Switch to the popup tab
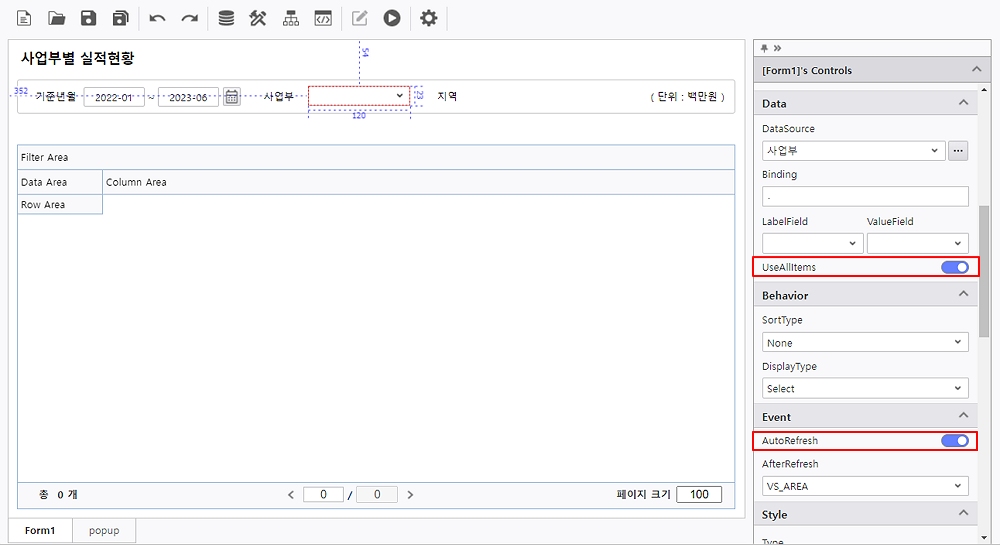The width and height of the screenshot is (1000, 545). tap(103, 530)
